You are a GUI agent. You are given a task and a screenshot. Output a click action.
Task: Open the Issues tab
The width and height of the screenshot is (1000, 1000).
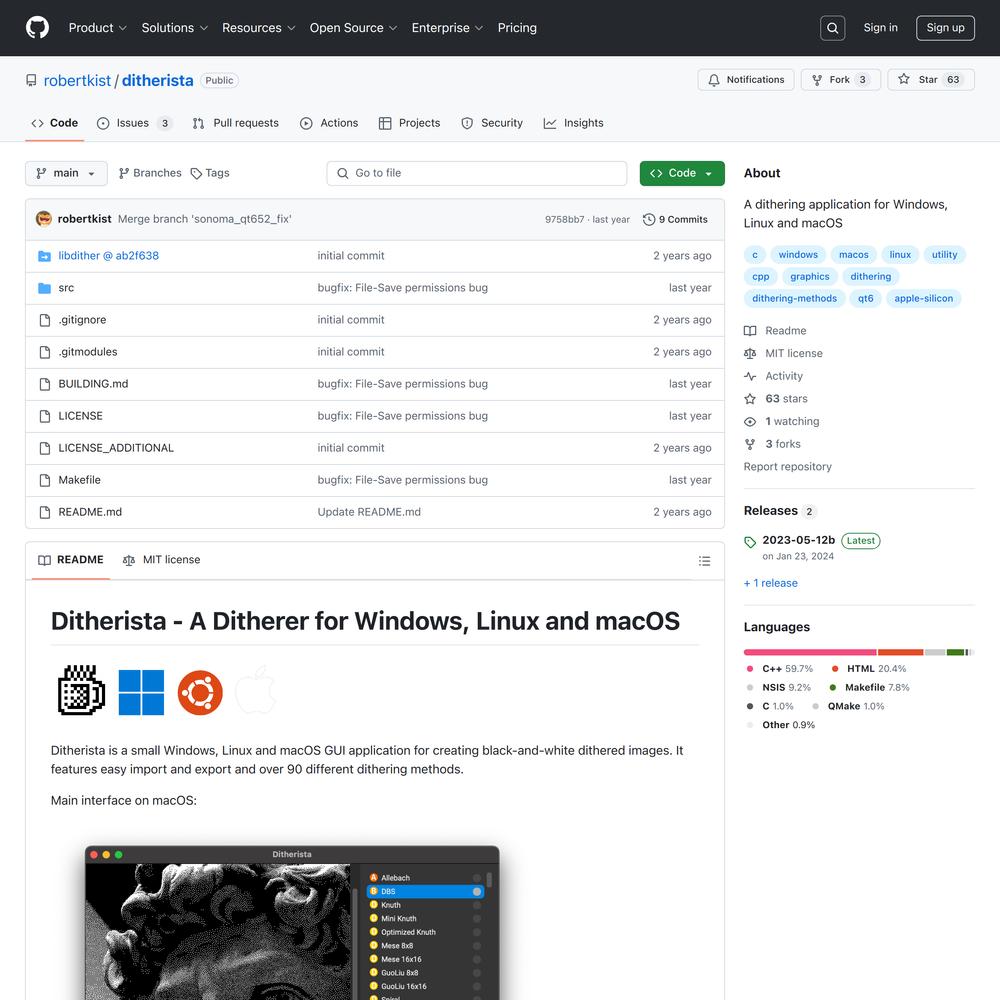[x=134, y=123]
